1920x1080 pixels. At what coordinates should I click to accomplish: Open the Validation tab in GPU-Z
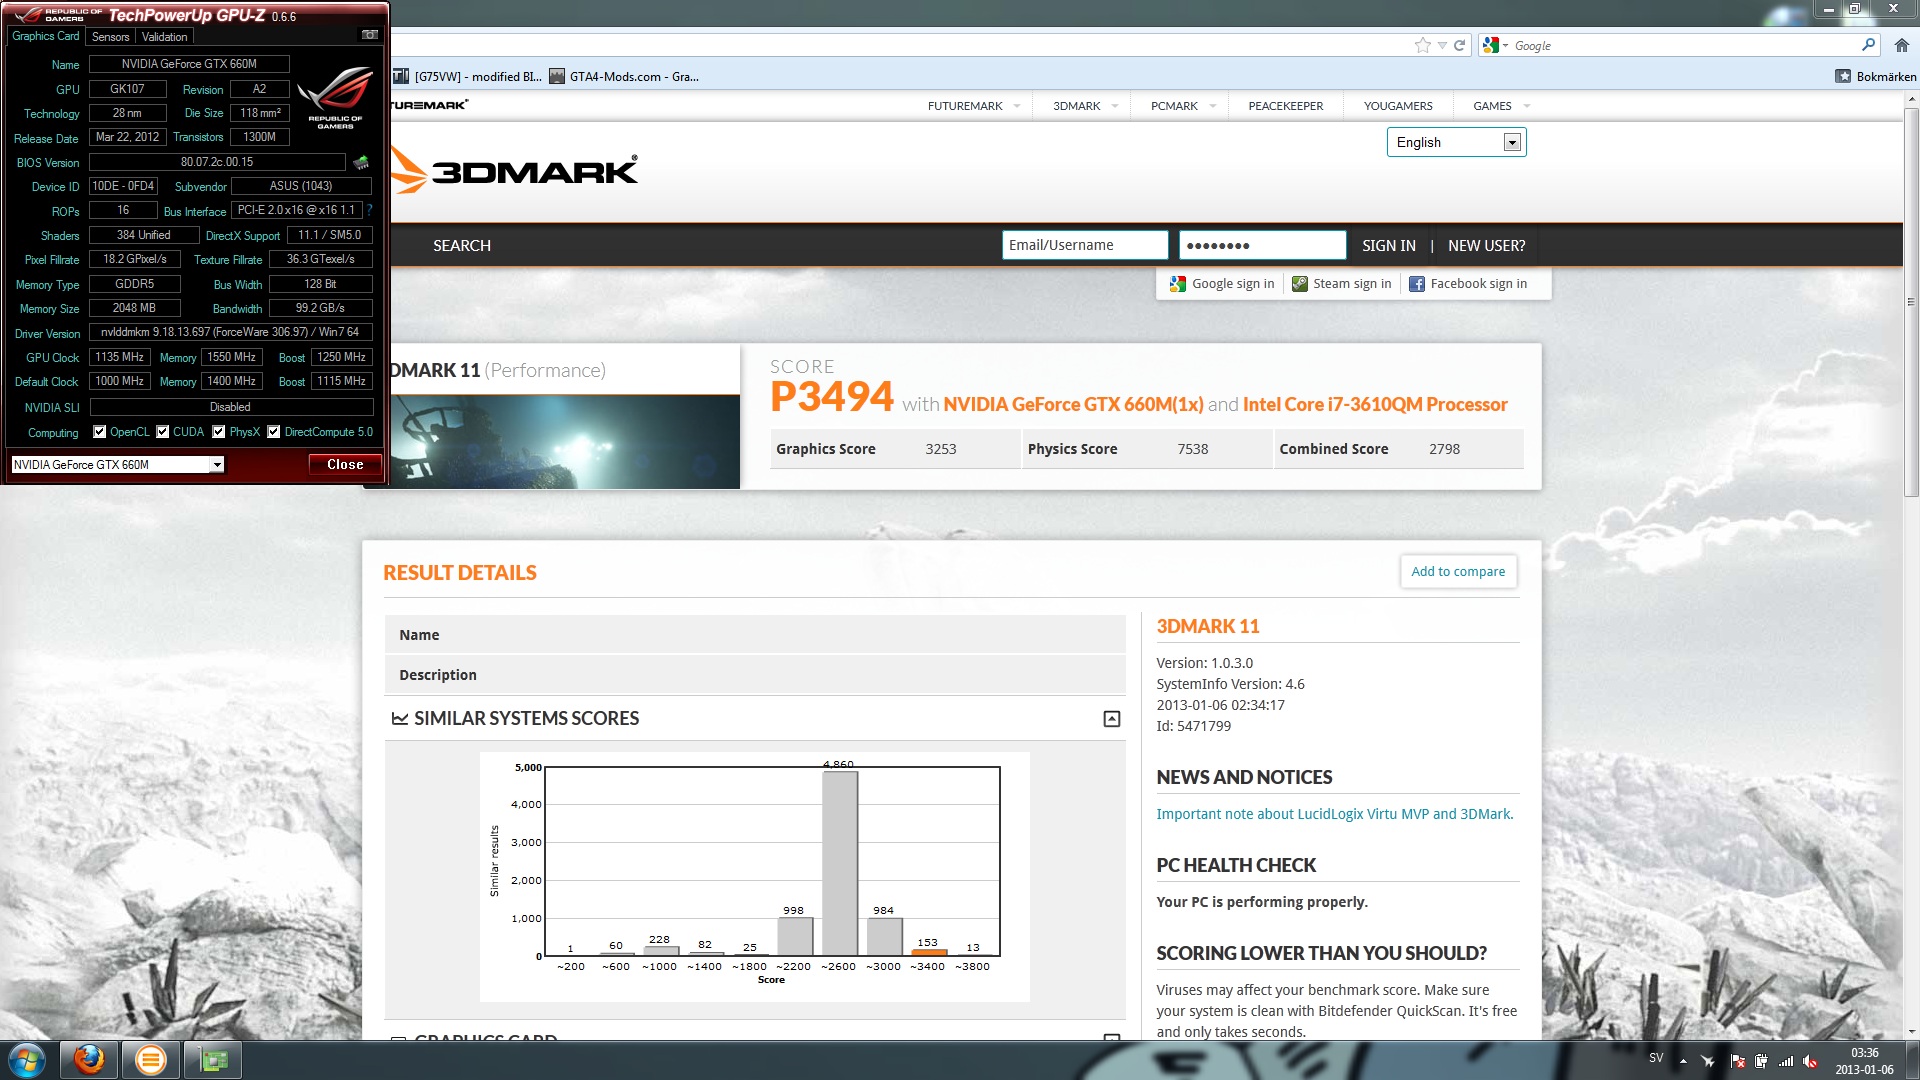click(164, 37)
